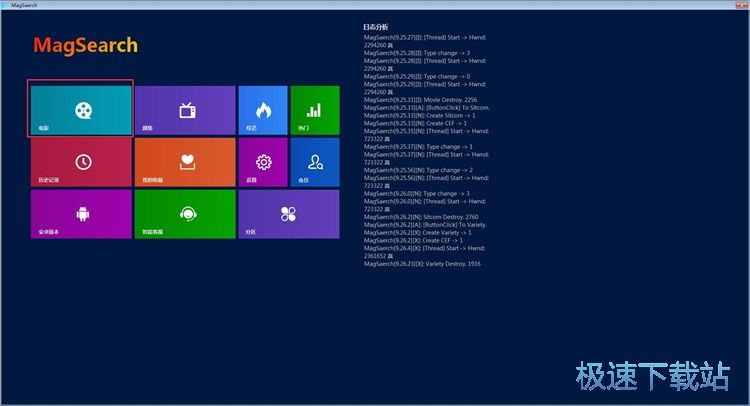Open Smart Customer Service (智能客服) headset tile
Image resolution: width=750 pixels, height=406 pixels.
pos(185,213)
